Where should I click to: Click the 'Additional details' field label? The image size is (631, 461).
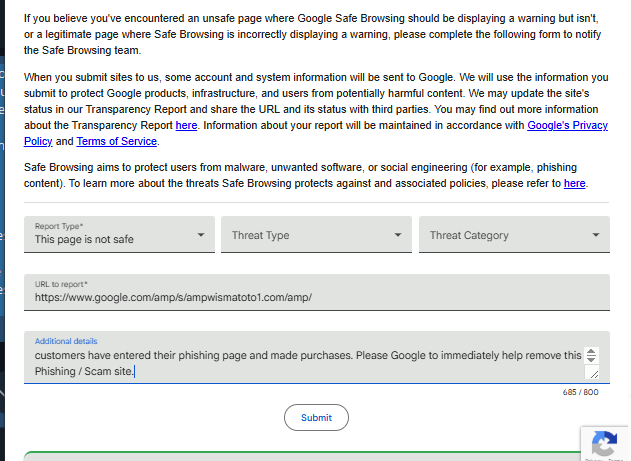pyautogui.click(x=66, y=341)
